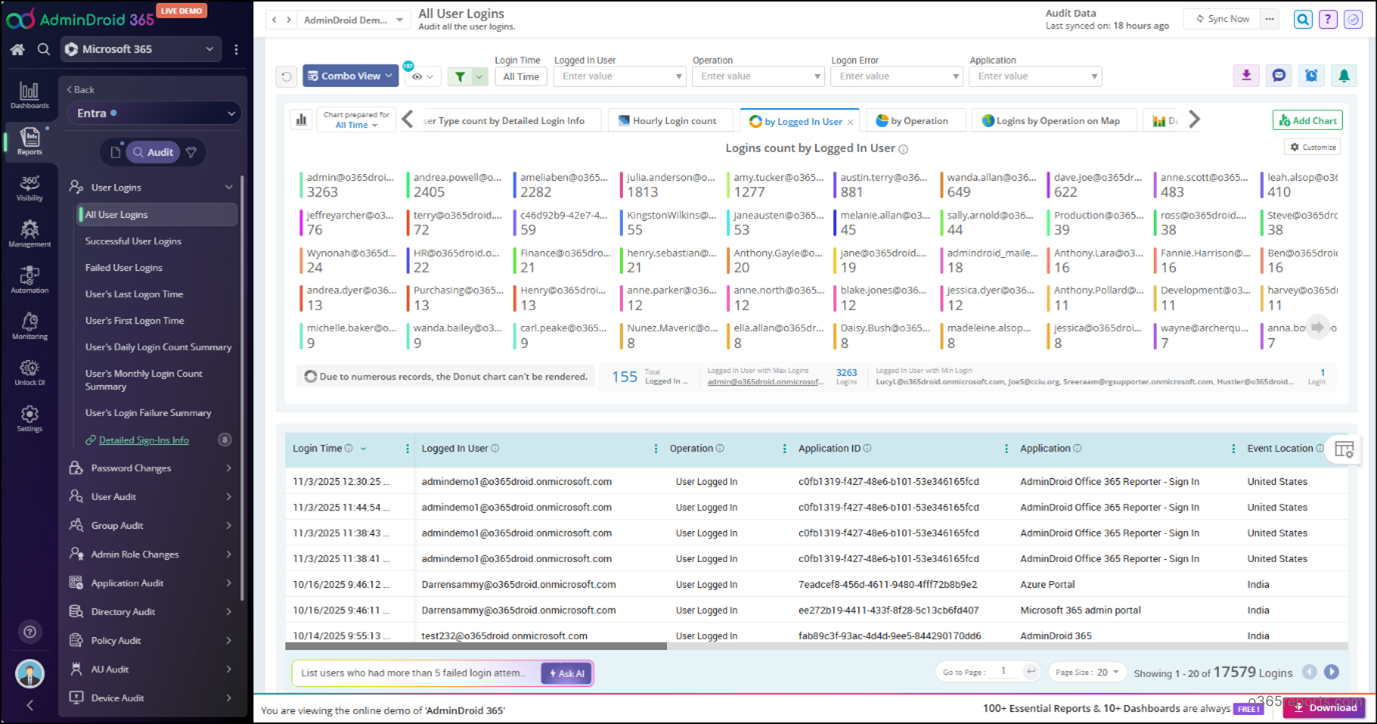Open the column chooser icon on the table
The image size is (1377, 724).
coord(1344,450)
